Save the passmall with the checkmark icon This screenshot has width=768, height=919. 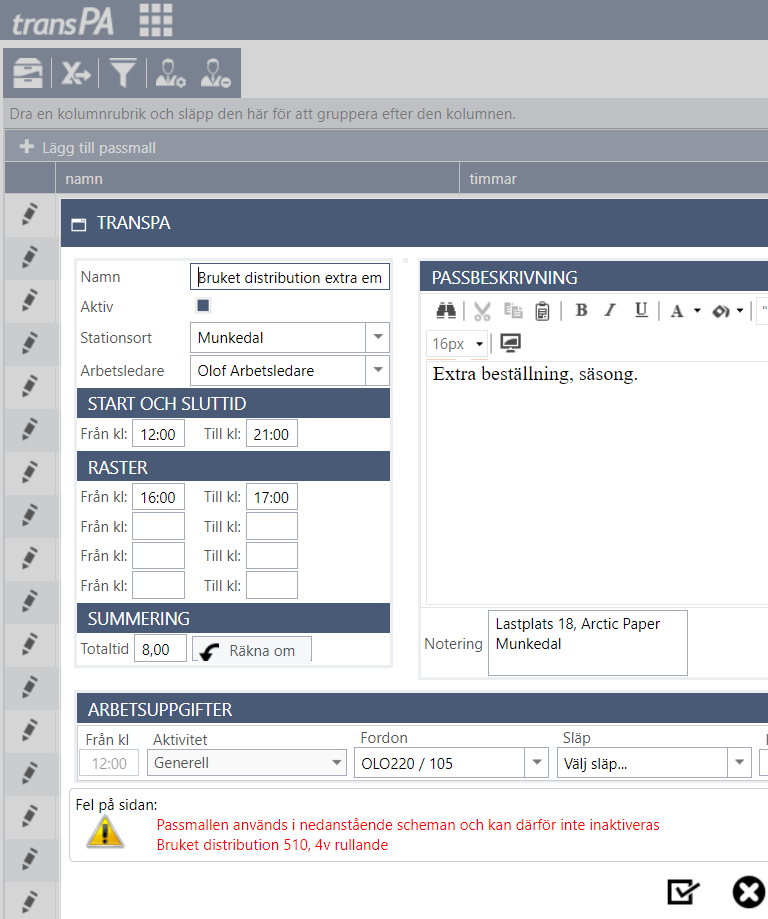pyautogui.click(x=683, y=892)
